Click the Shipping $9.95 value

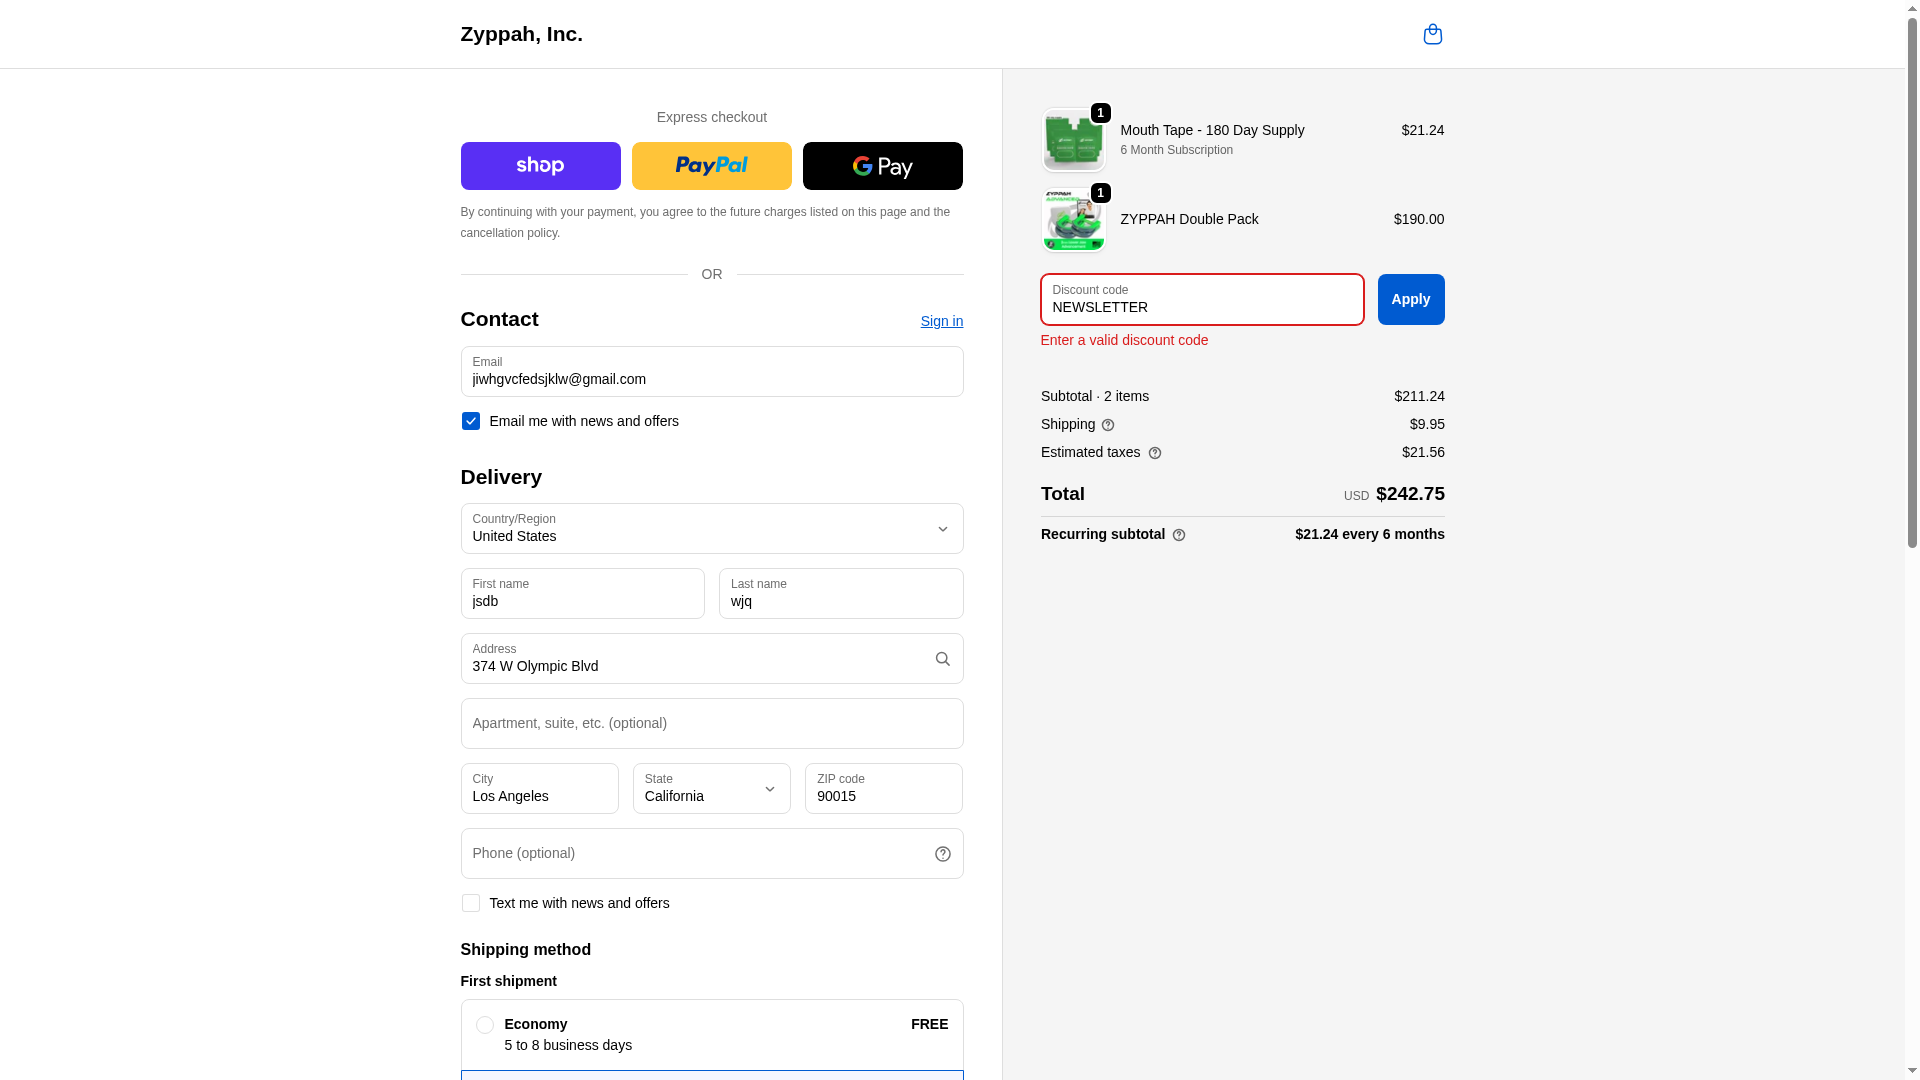(x=1427, y=424)
